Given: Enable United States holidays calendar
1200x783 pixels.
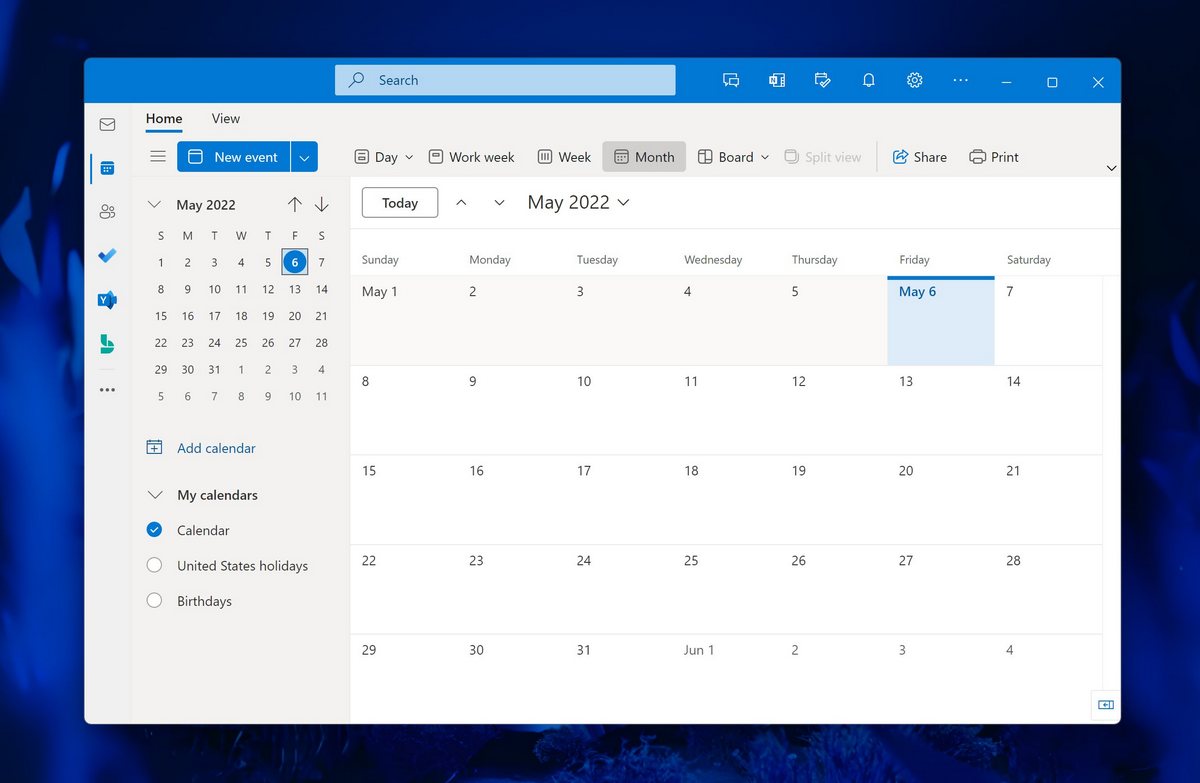Looking at the screenshot, I should click(154, 566).
